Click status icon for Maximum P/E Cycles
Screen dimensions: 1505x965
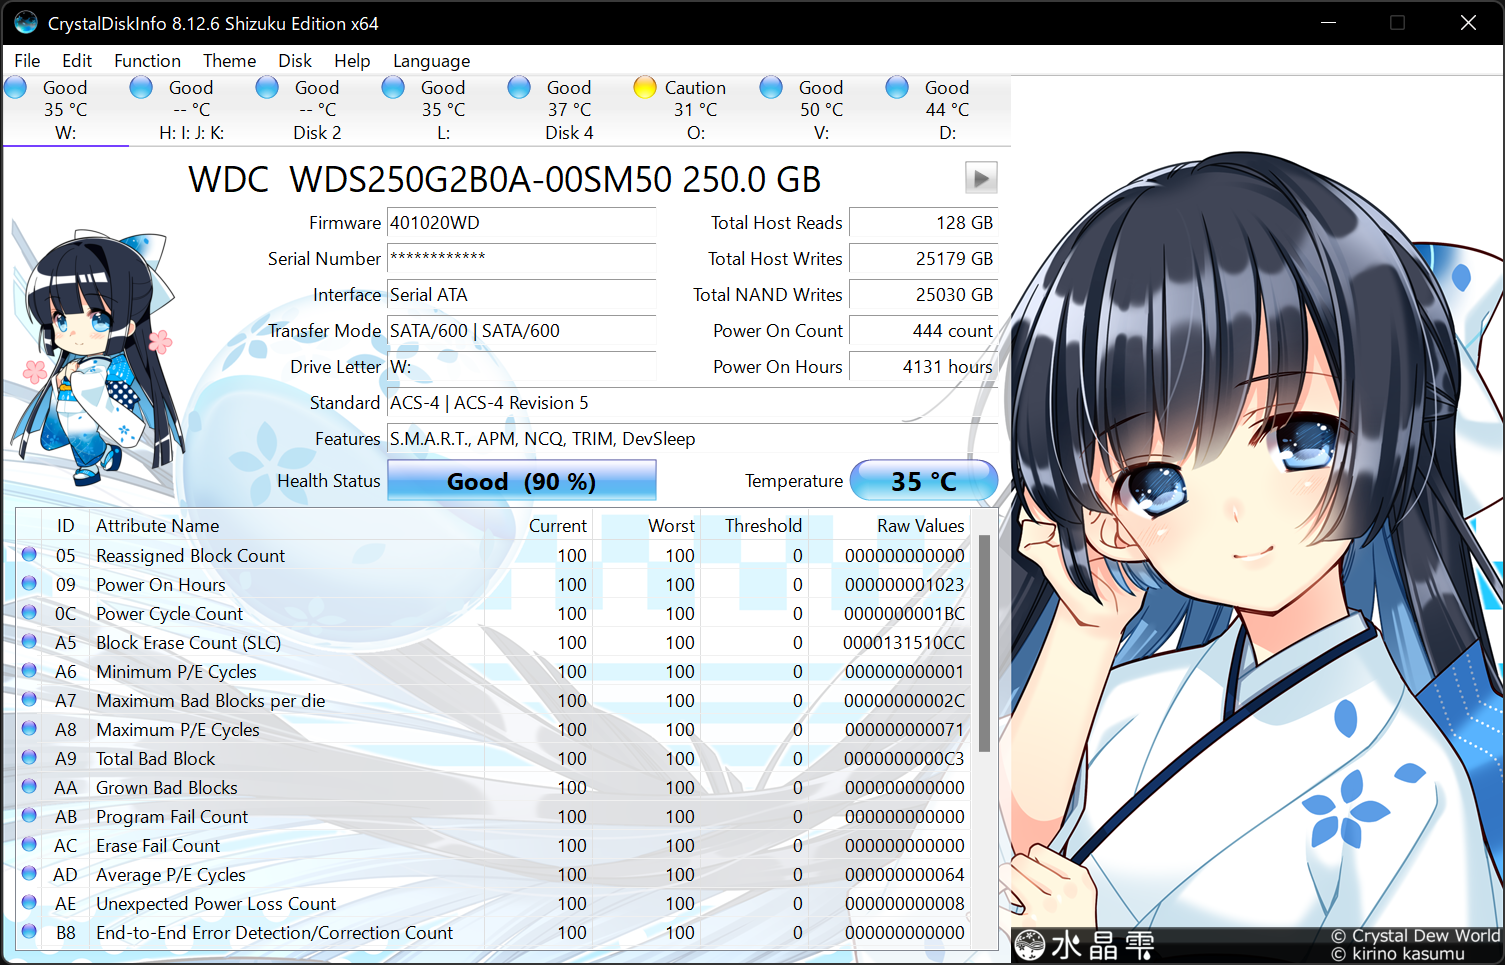pyautogui.click(x=29, y=728)
